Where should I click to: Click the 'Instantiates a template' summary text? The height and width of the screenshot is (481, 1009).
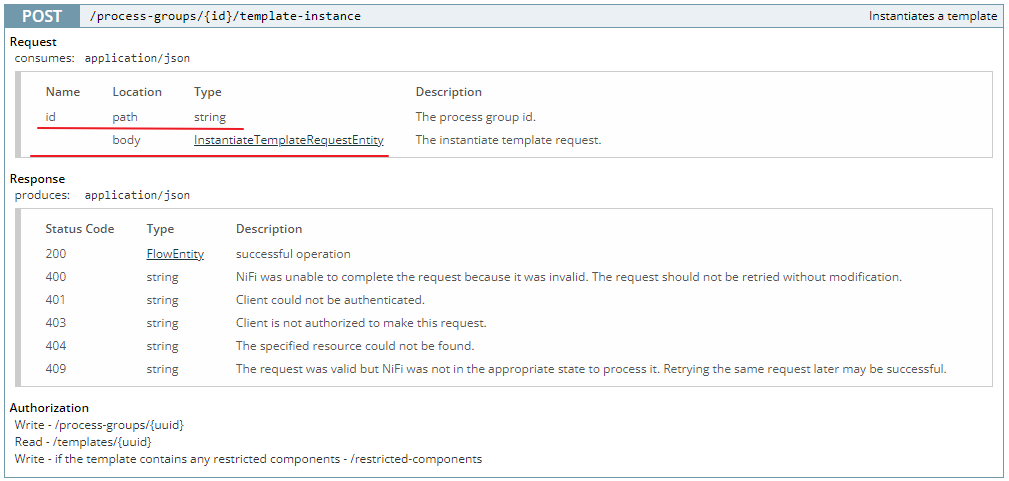click(932, 16)
